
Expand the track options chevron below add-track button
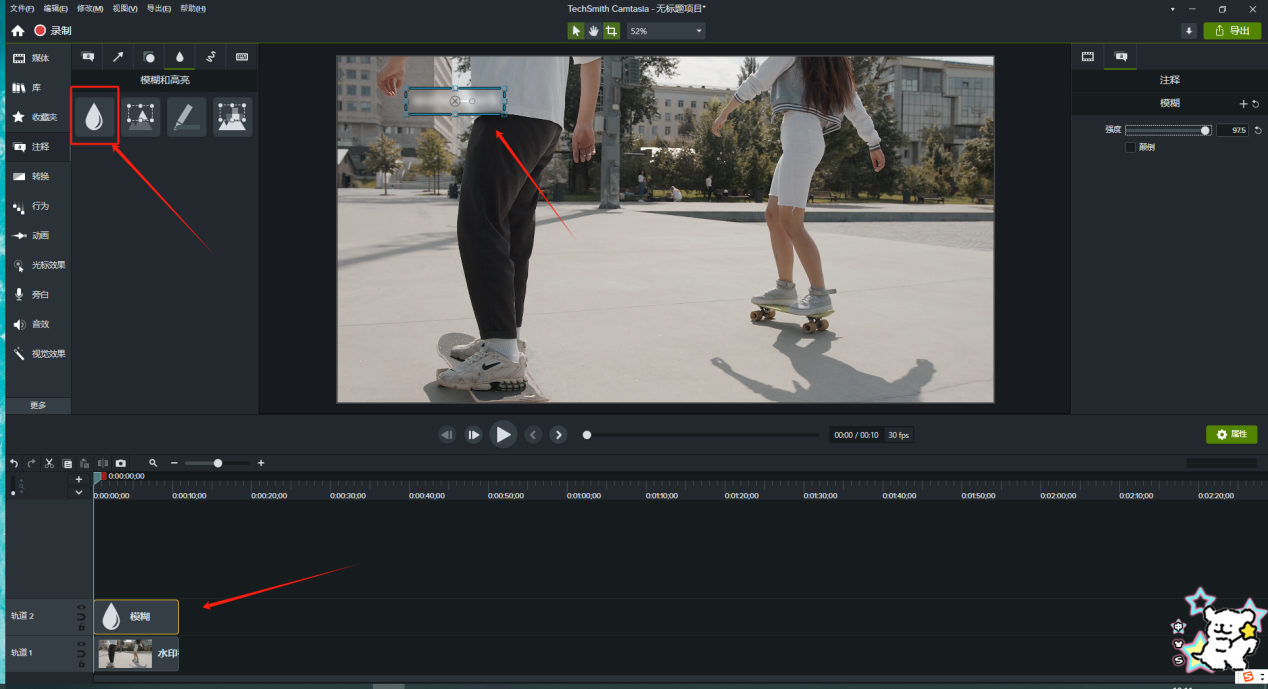(79, 492)
